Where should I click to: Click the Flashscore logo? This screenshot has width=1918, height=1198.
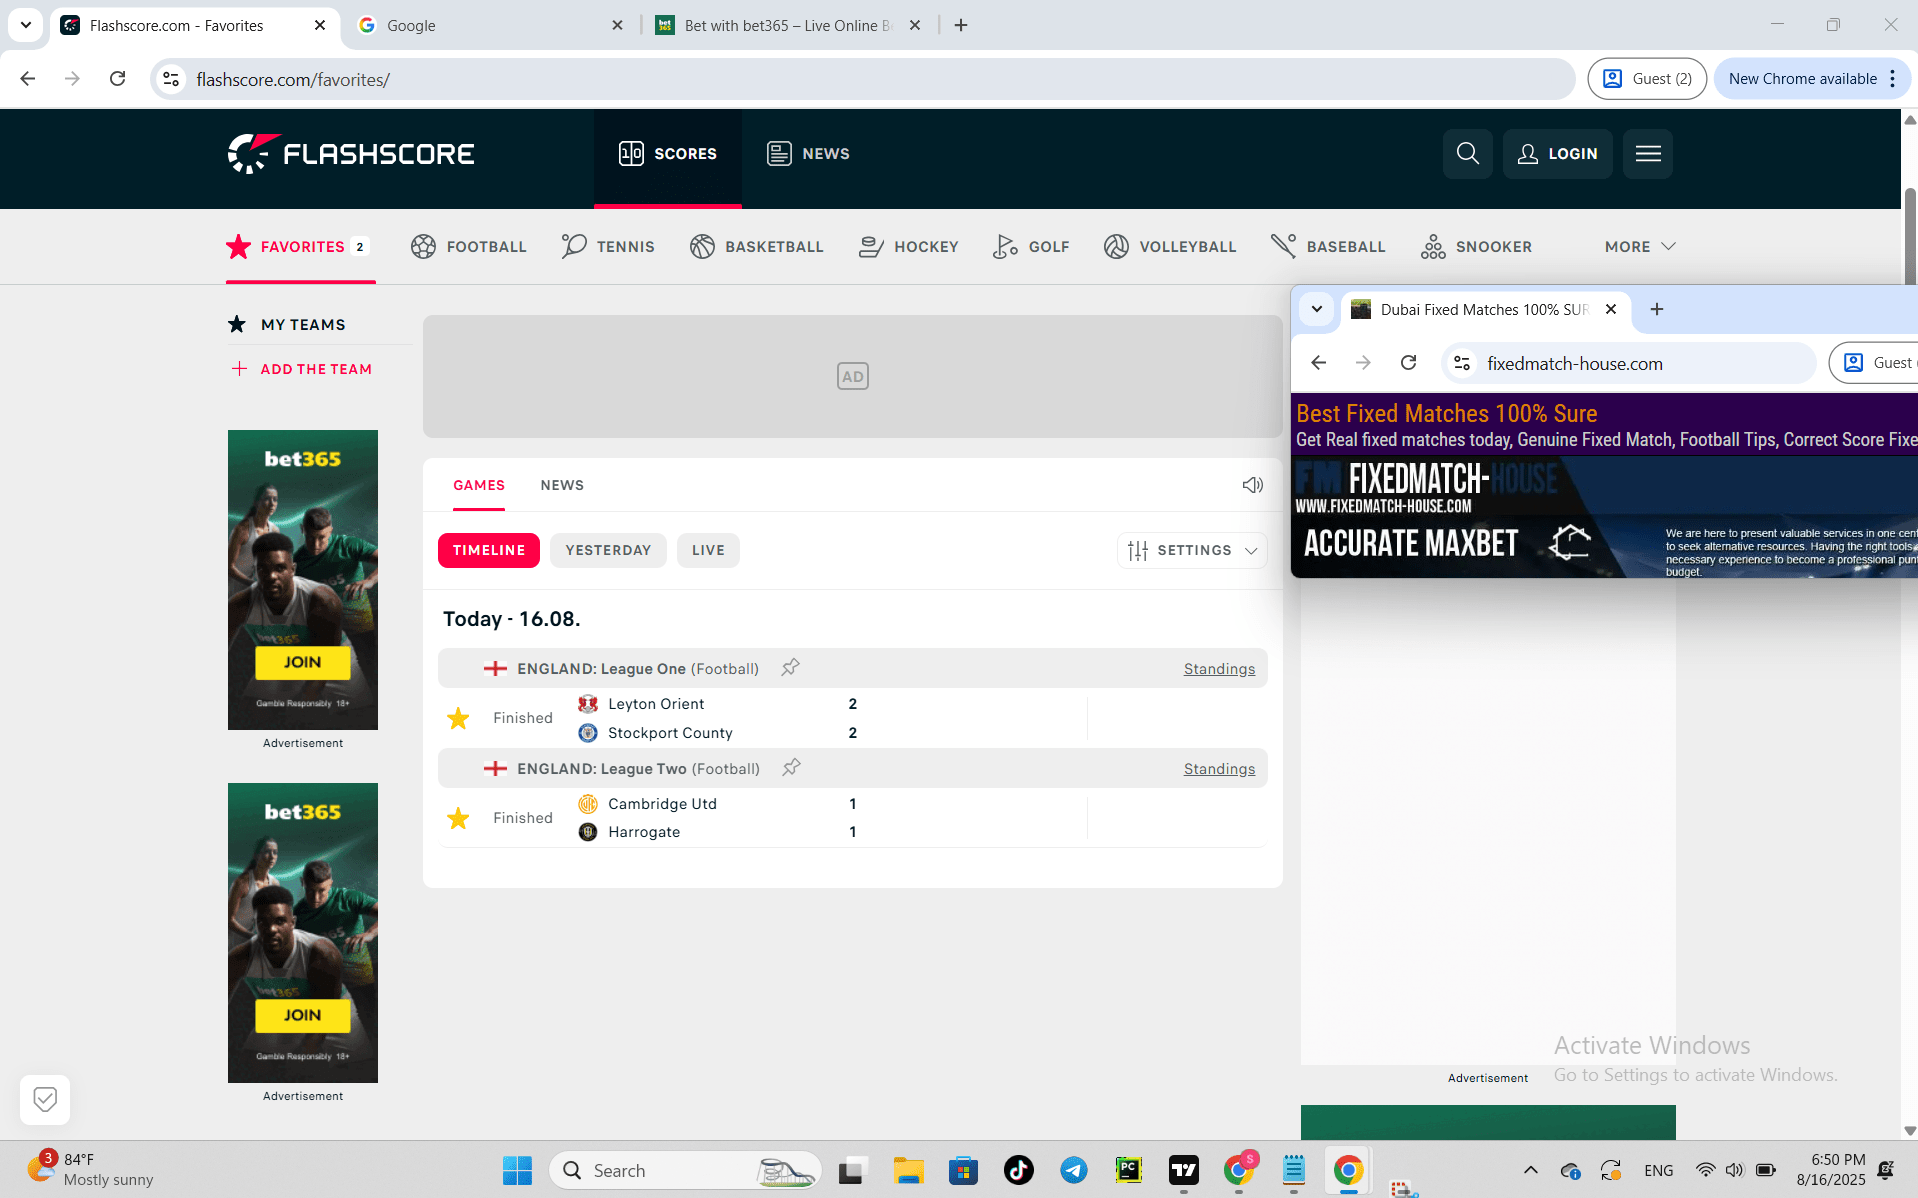[351, 153]
